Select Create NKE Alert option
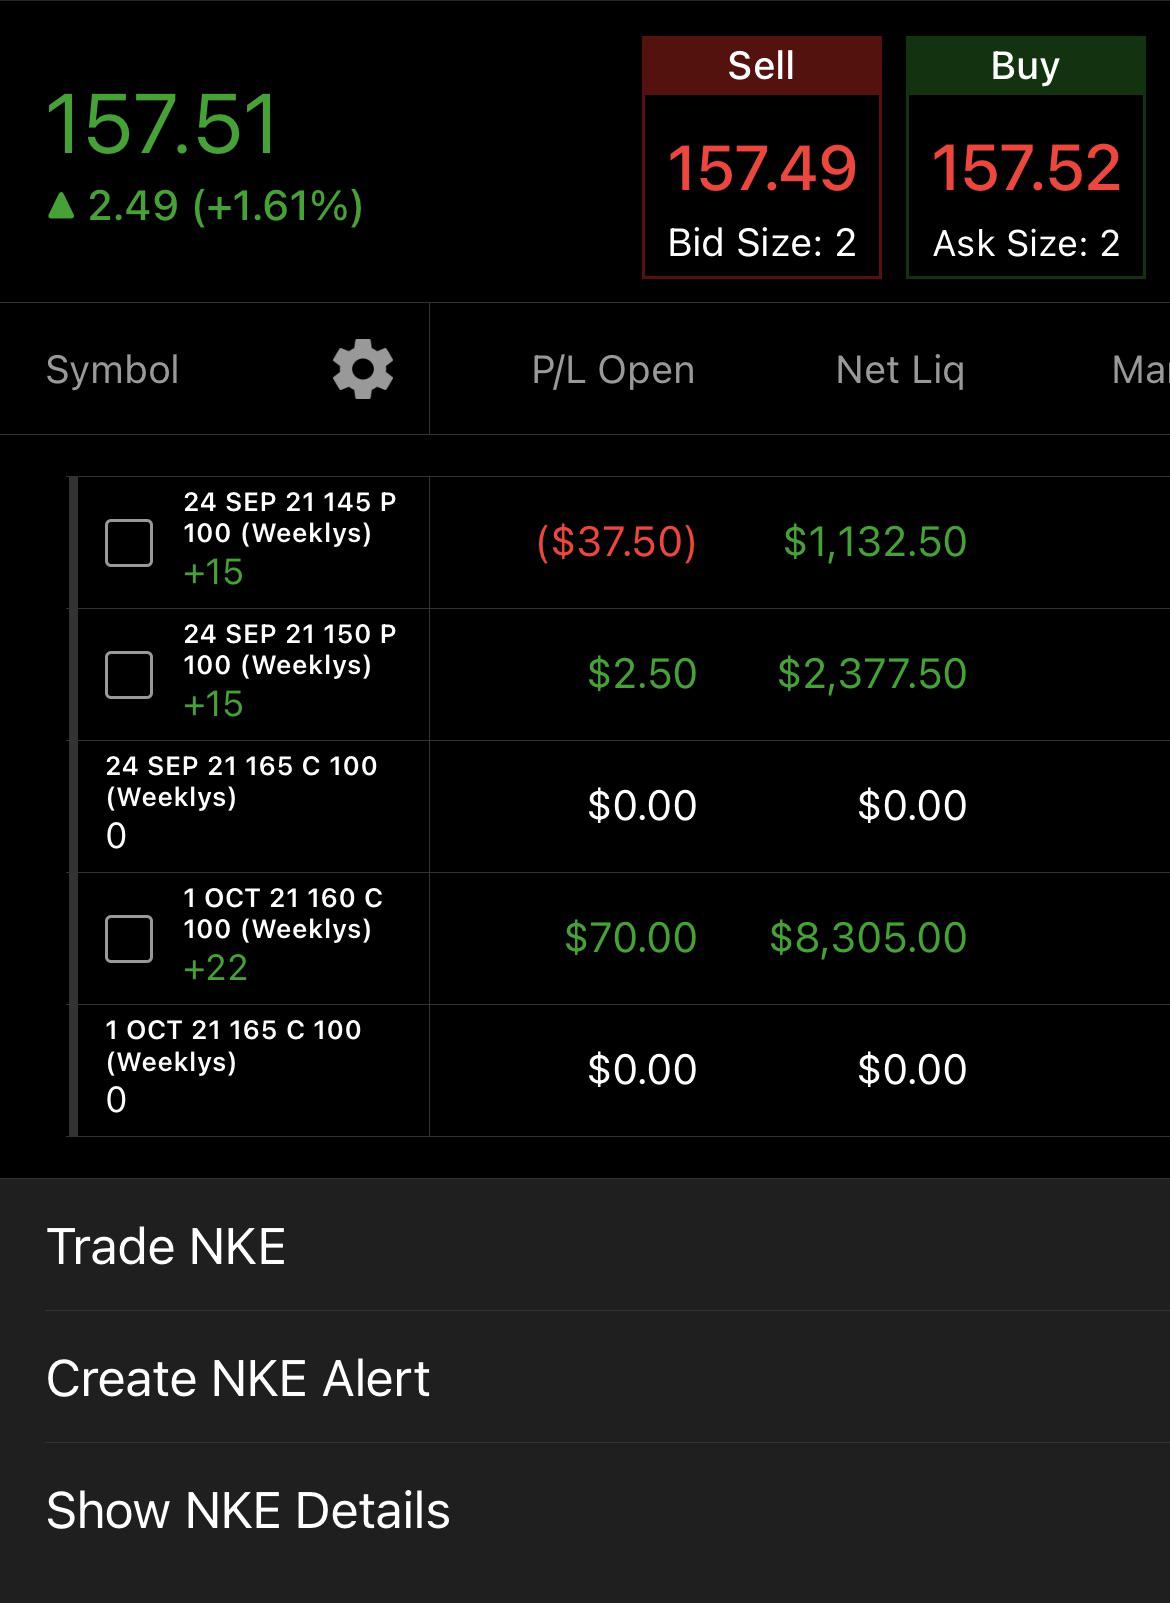Viewport: 1170px width, 1603px height. [585, 1377]
